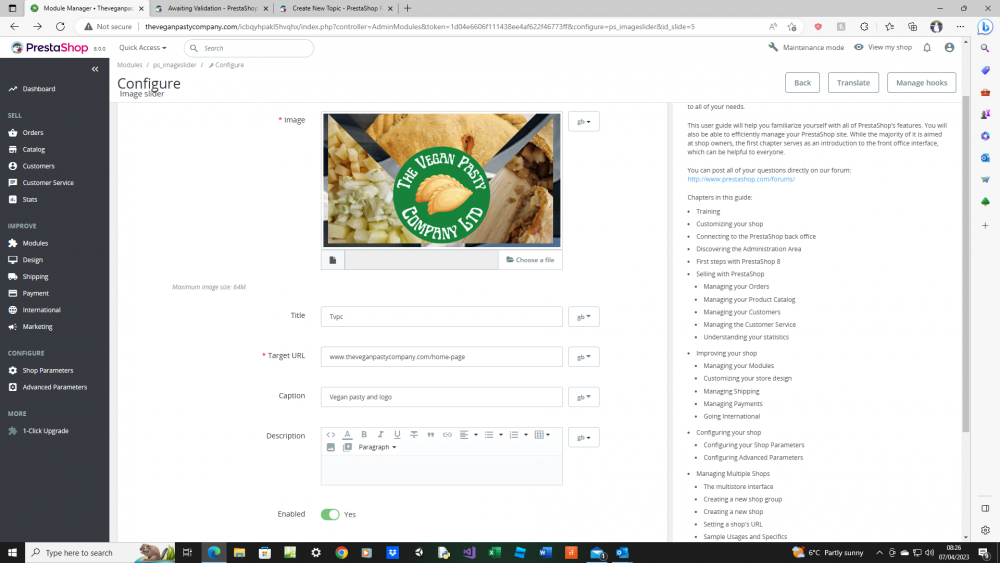Toggle underline in Description editor
The image size is (1000, 563).
point(397,435)
